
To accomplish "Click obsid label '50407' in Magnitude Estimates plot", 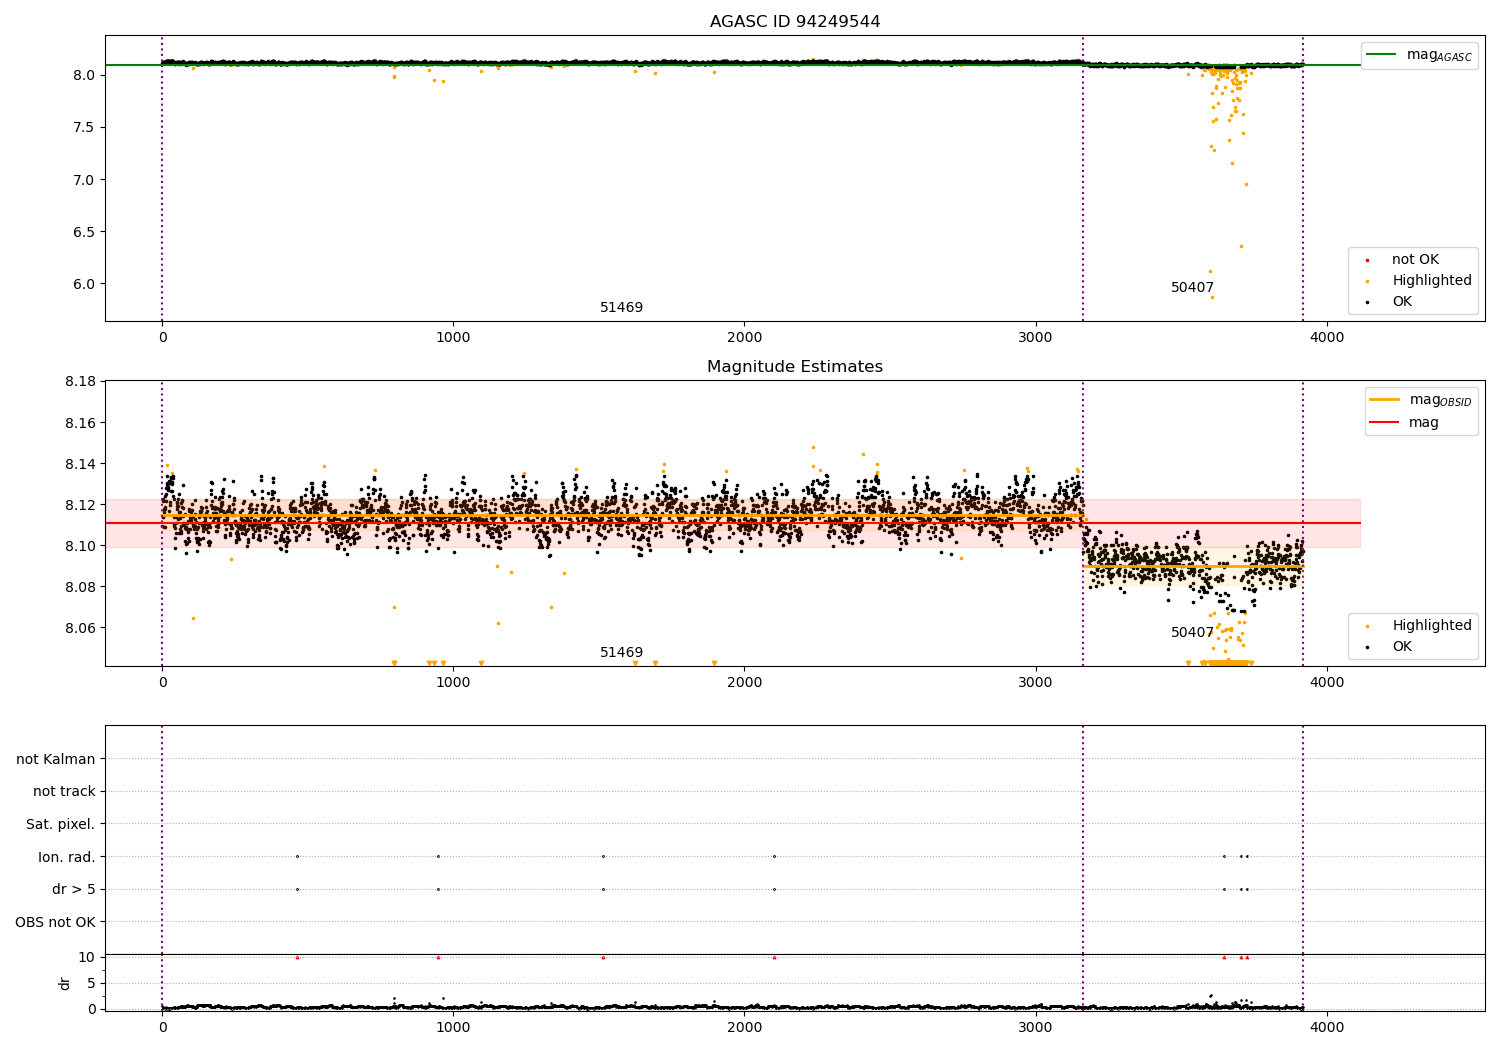I will pyautogui.click(x=1192, y=633).
